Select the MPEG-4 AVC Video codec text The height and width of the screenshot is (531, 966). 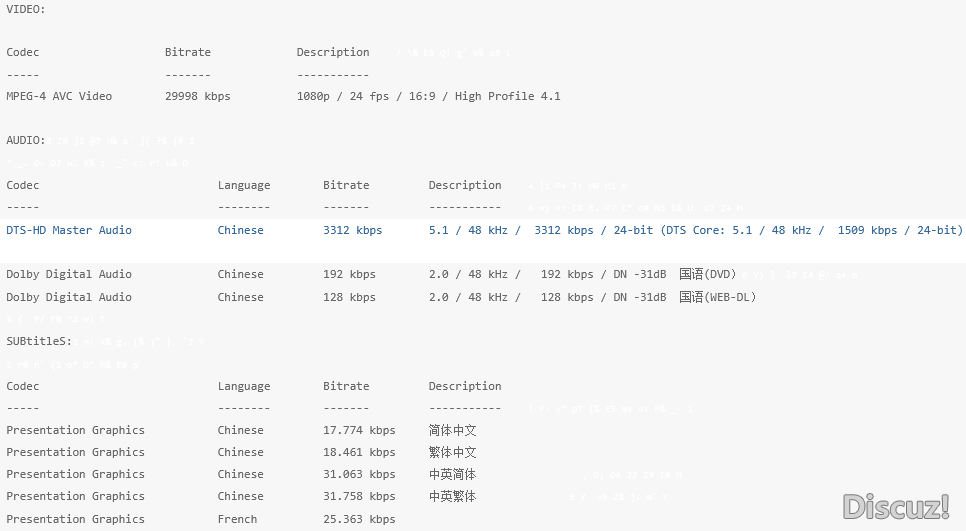(x=59, y=97)
